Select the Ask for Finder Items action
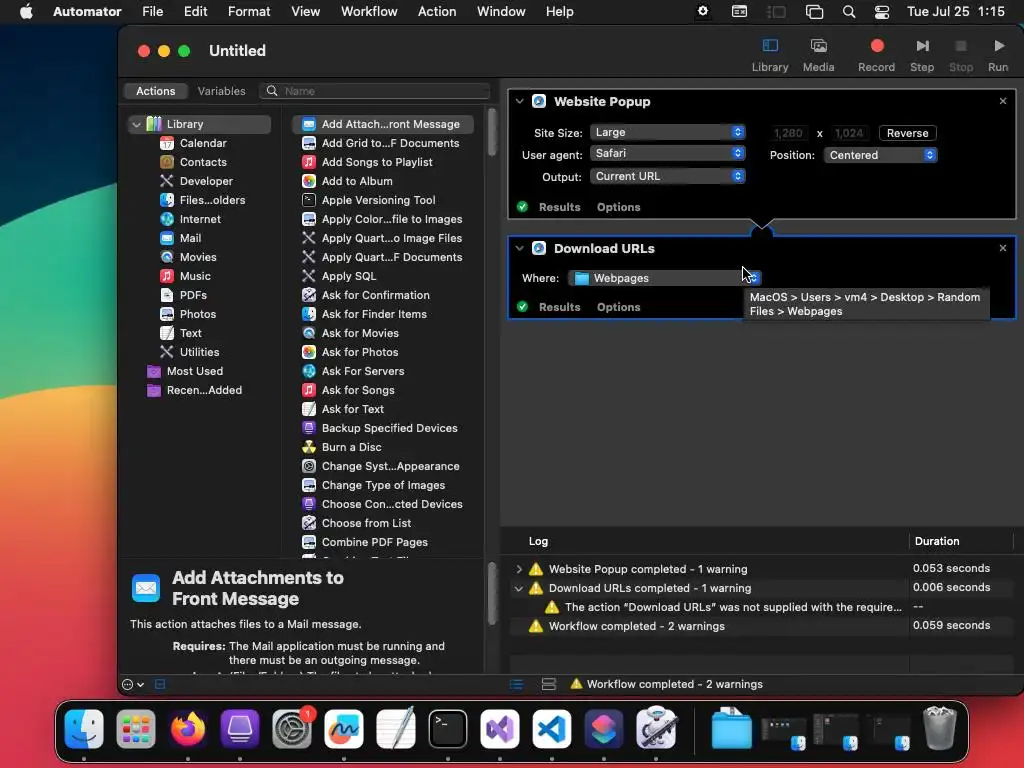This screenshot has height=768, width=1024. (x=374, y=313)
